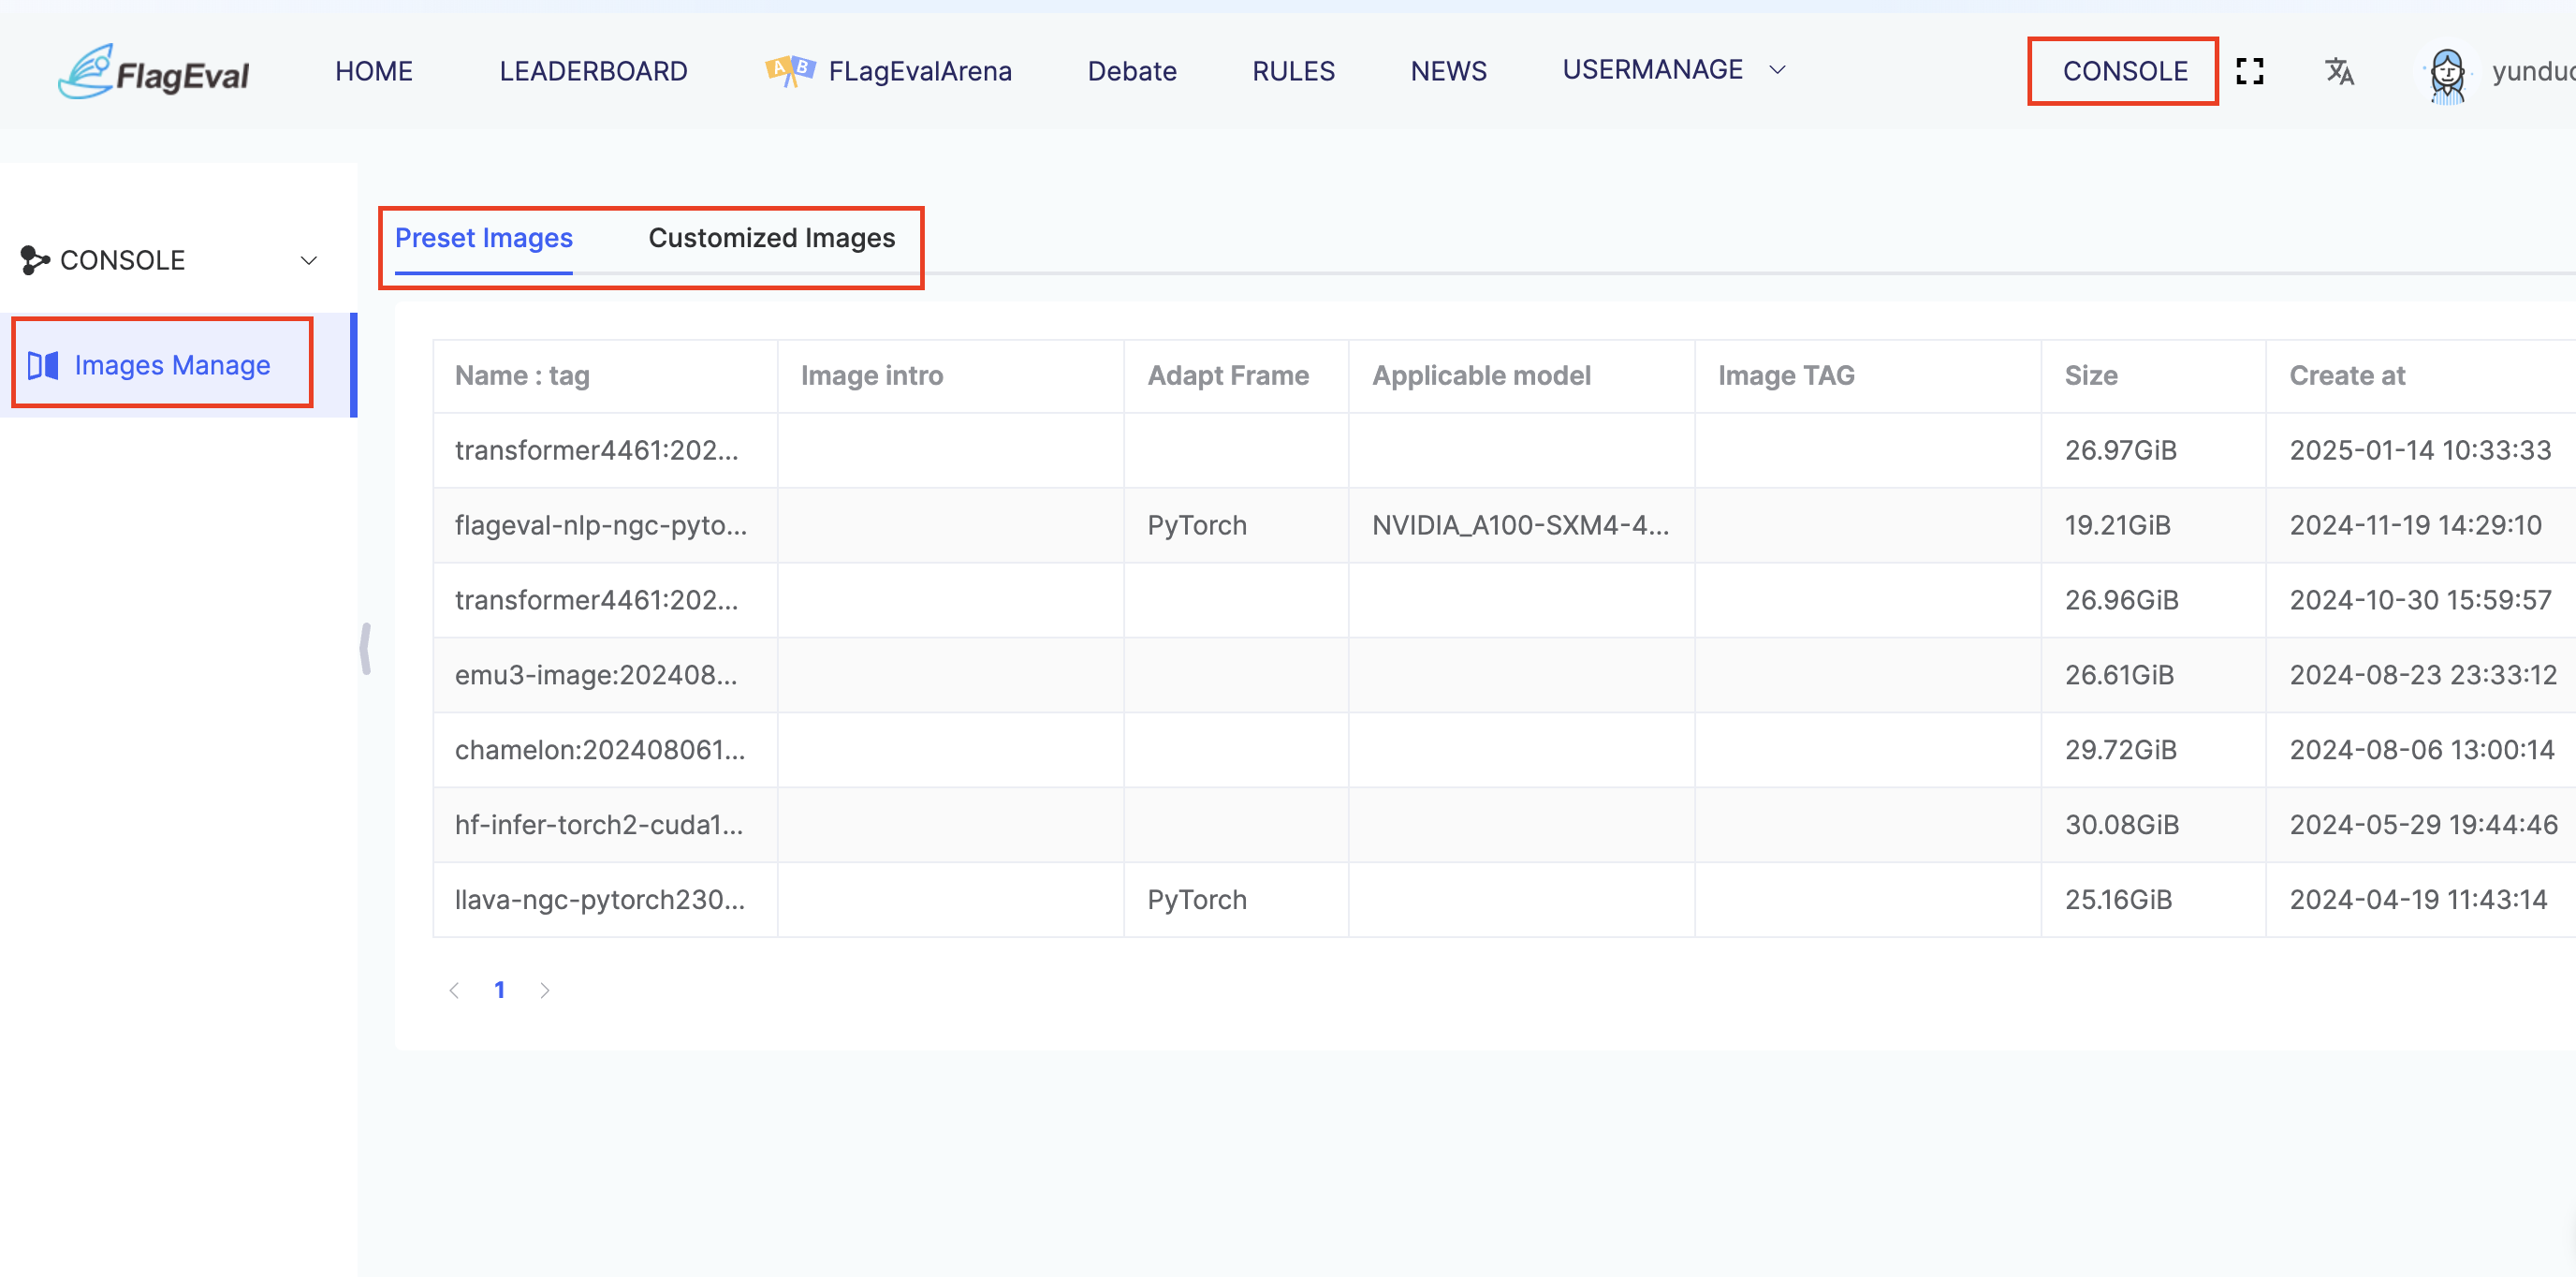The width and height of the screenshot is (2576, 1277).
Task: Open LEADERBOARD in the top menu
Action: pyautogui.click(x=593, y=71)
